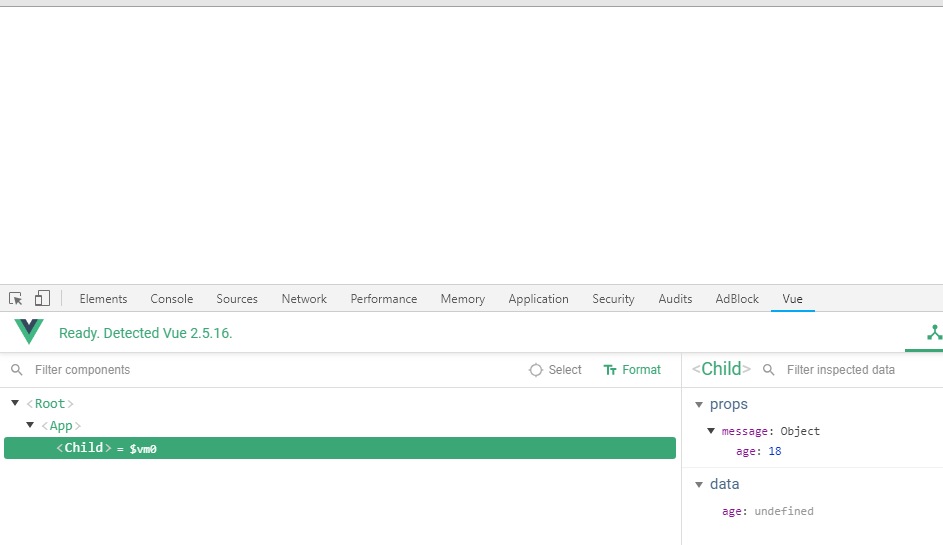Viewport: 943px width, 545px height.
Task: Collapse the Root tree node
Action: (x=15, y=403)
